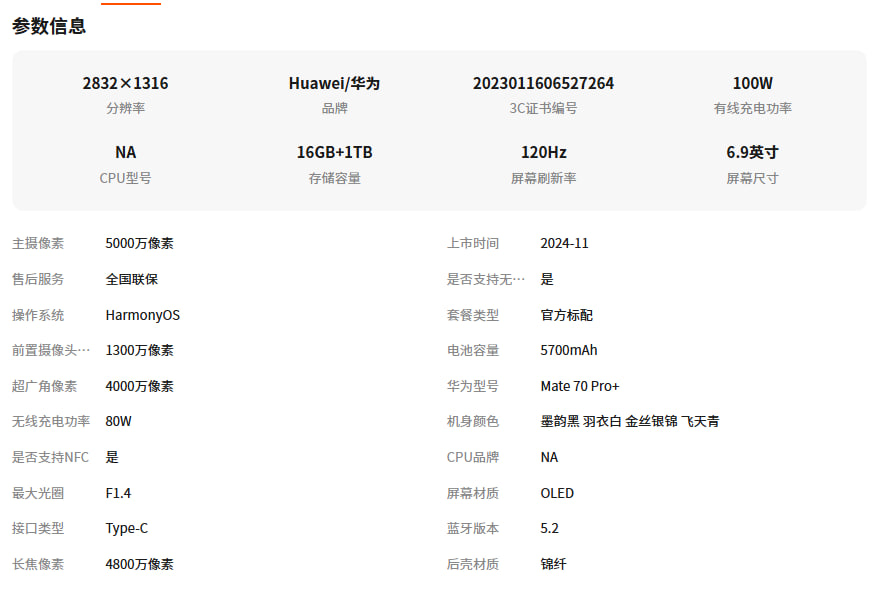Click the Type-C interface type value
880x606 pixels.
[x=127, y=528]
